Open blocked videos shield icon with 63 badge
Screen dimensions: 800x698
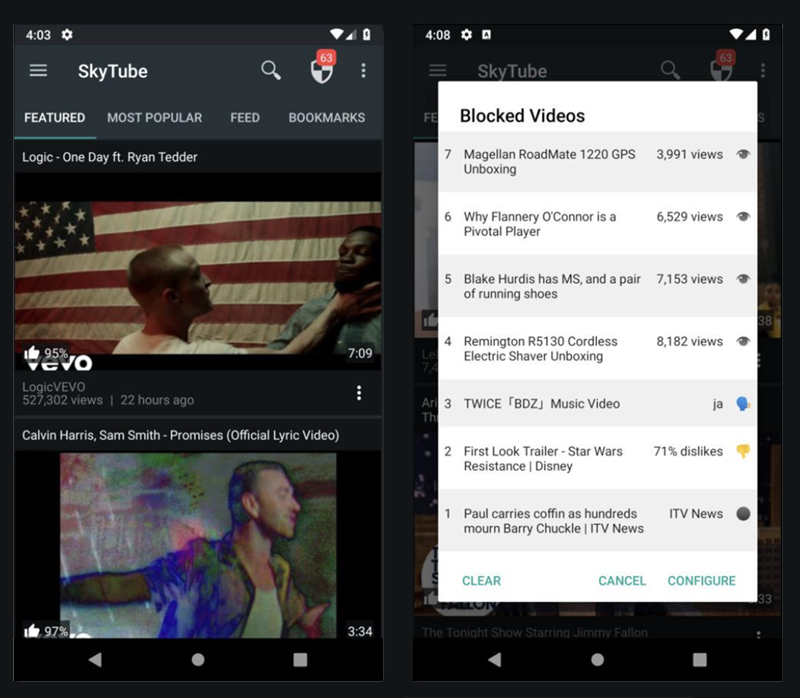coord(321,71)
